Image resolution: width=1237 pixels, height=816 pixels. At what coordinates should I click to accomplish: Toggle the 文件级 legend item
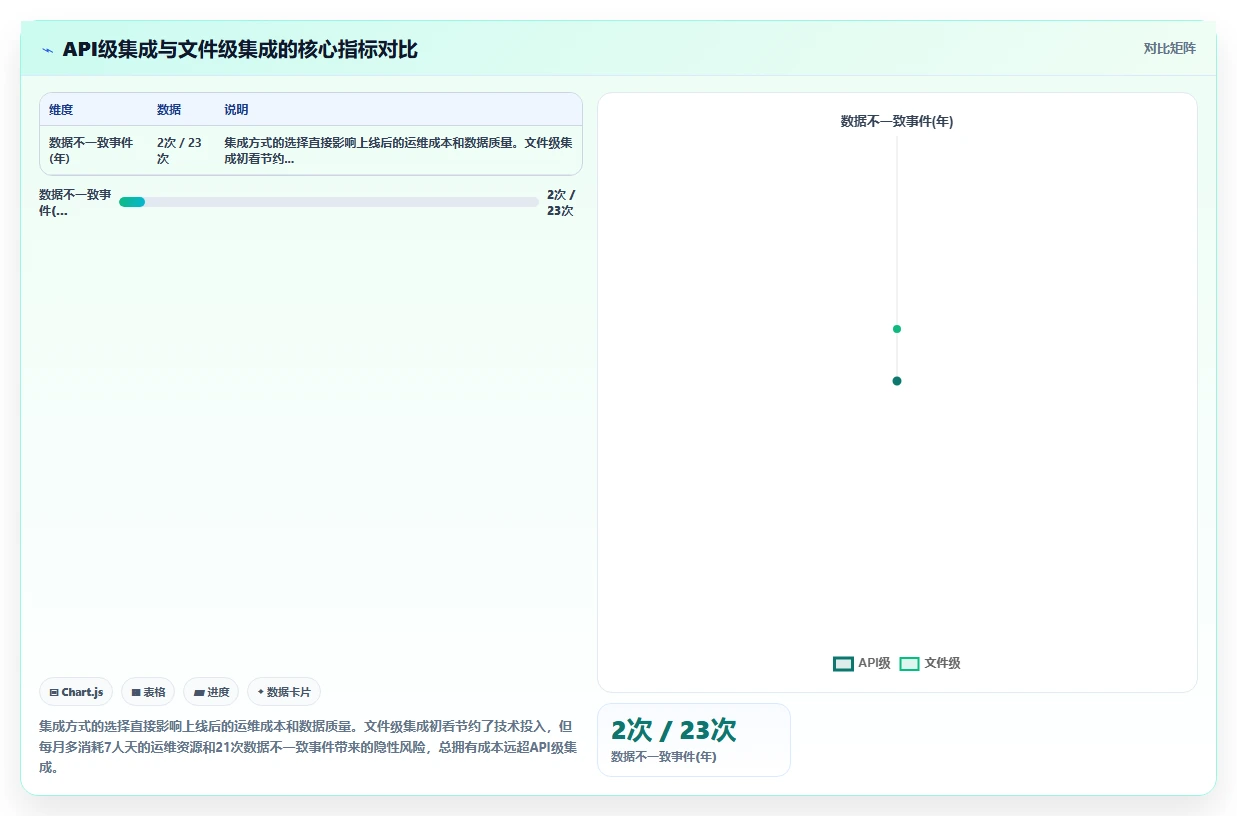(x=930, y=663)
